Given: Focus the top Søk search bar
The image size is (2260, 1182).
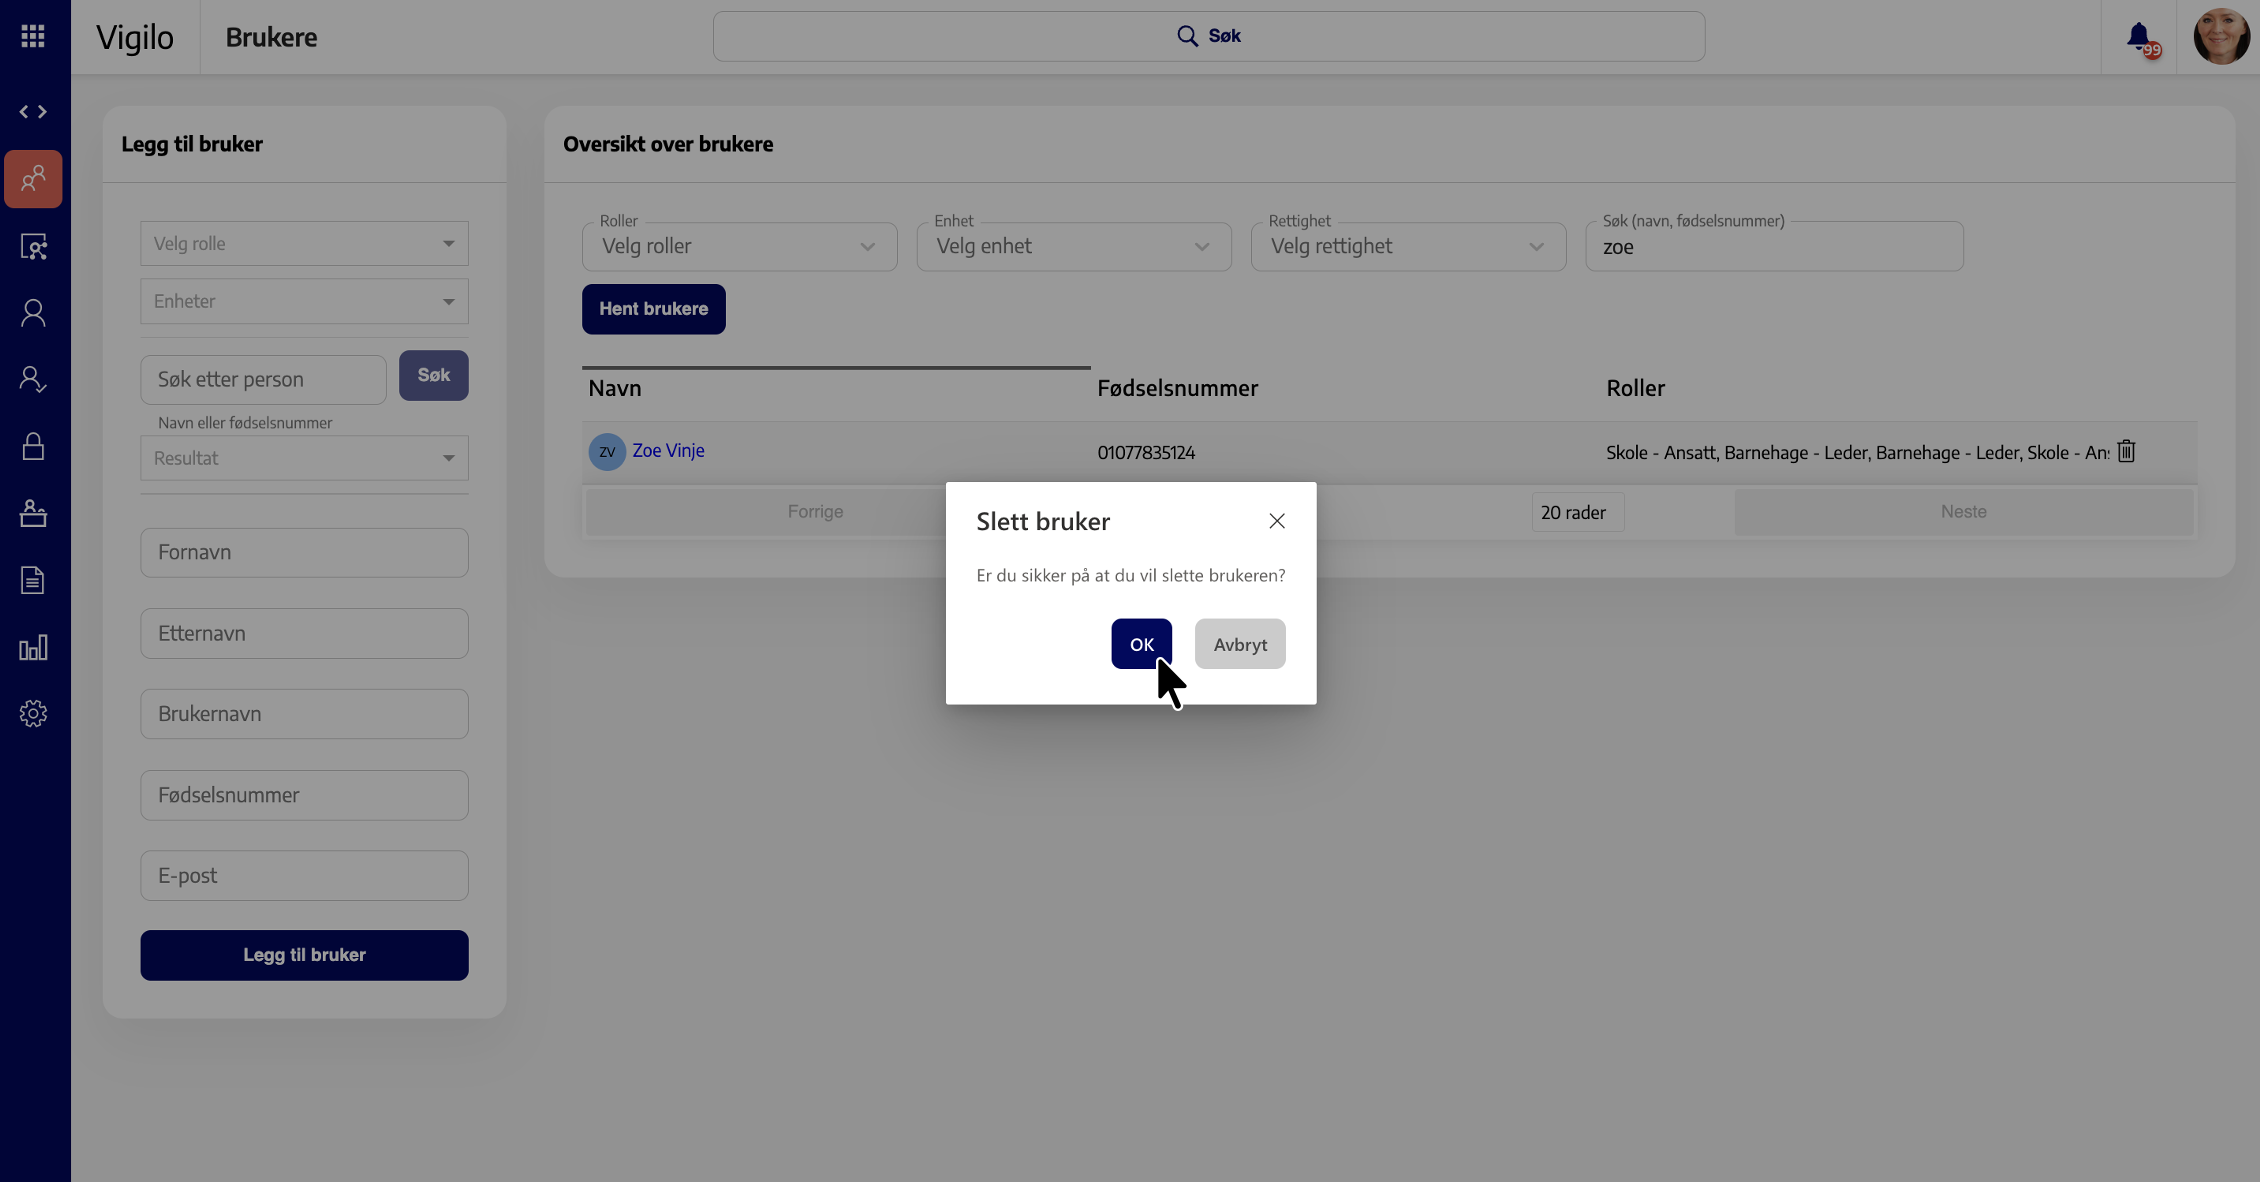Looking at the screenshot, I should [1208, 37].
